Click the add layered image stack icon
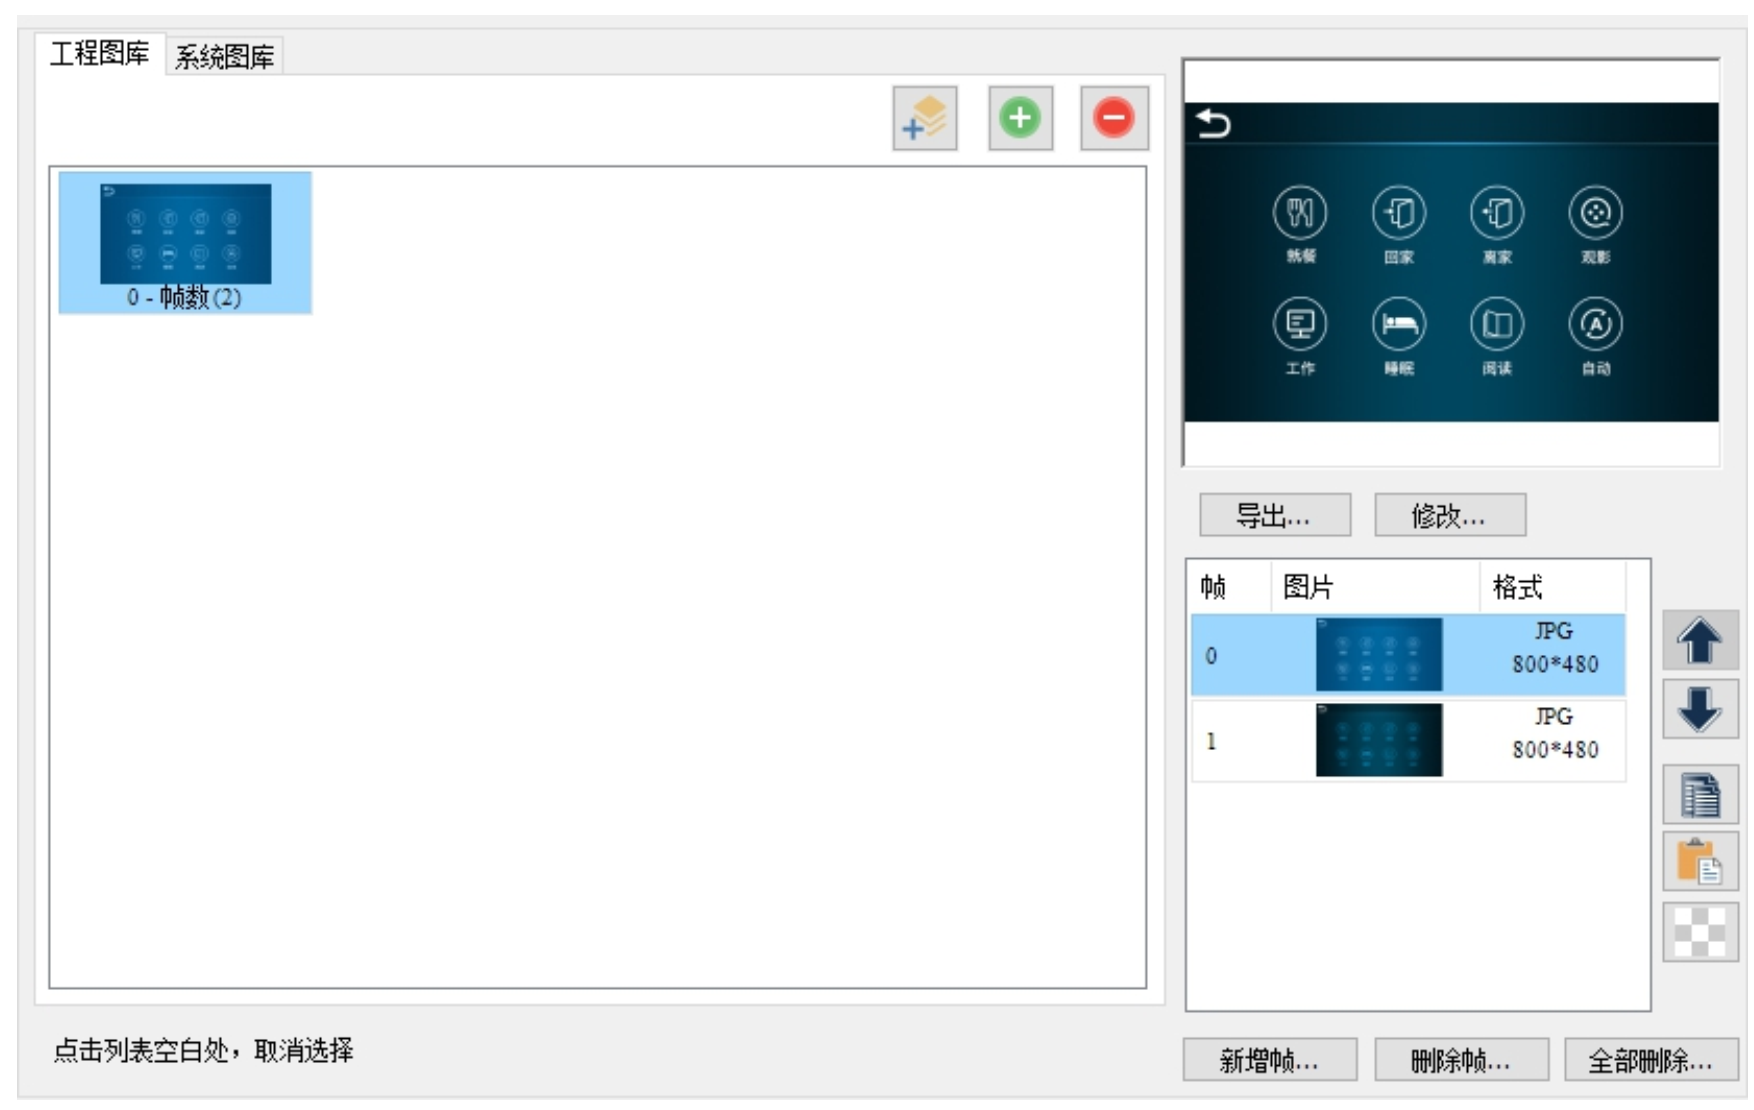Image resolution: width=1754 pixels, height=1110 pixels. [924, 119]
